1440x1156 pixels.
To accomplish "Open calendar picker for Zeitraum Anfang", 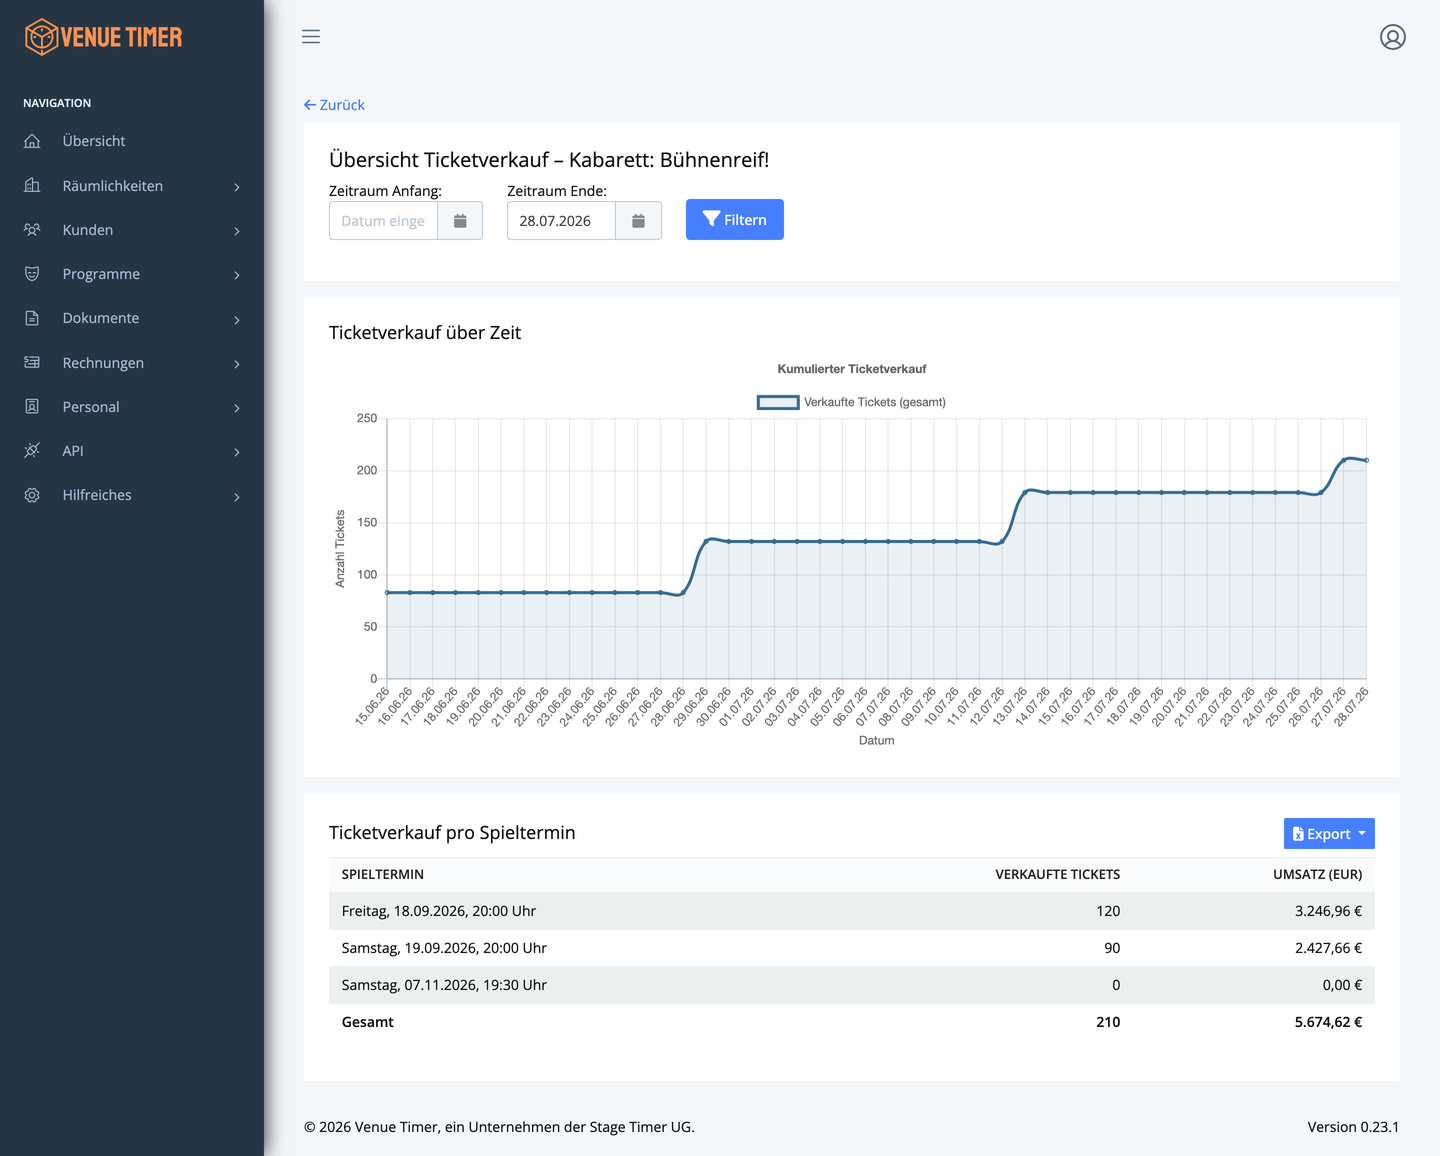I will click(x=460, y=221).
